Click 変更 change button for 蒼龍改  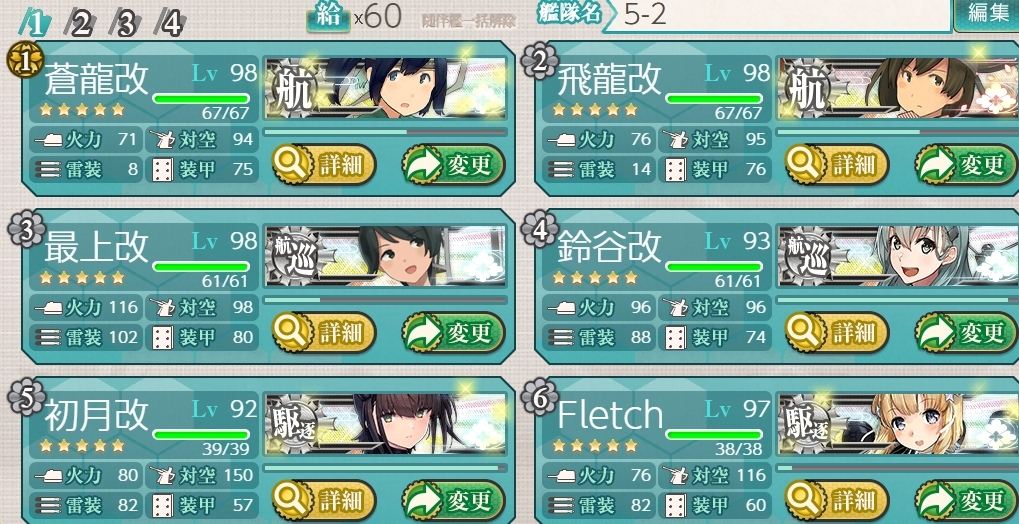coord(453,164)
